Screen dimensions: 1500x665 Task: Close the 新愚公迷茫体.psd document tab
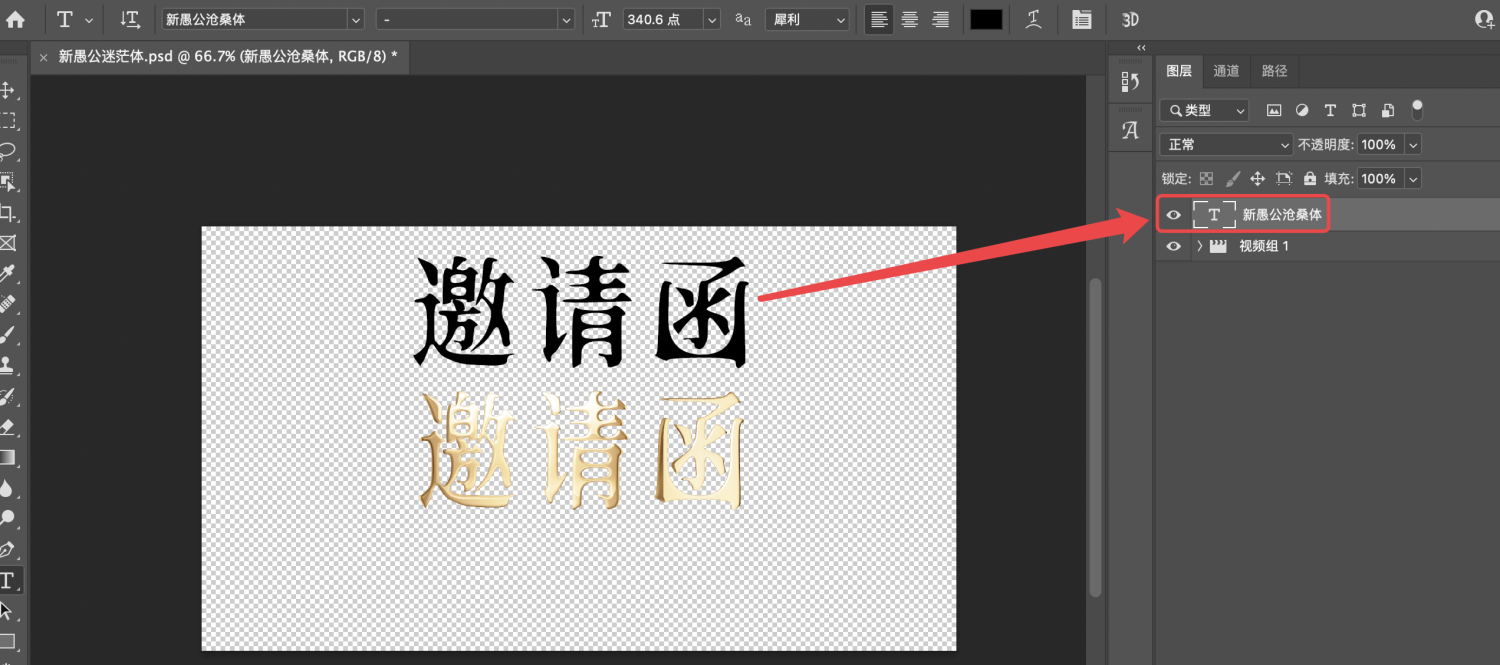click(x=43, y=57)
